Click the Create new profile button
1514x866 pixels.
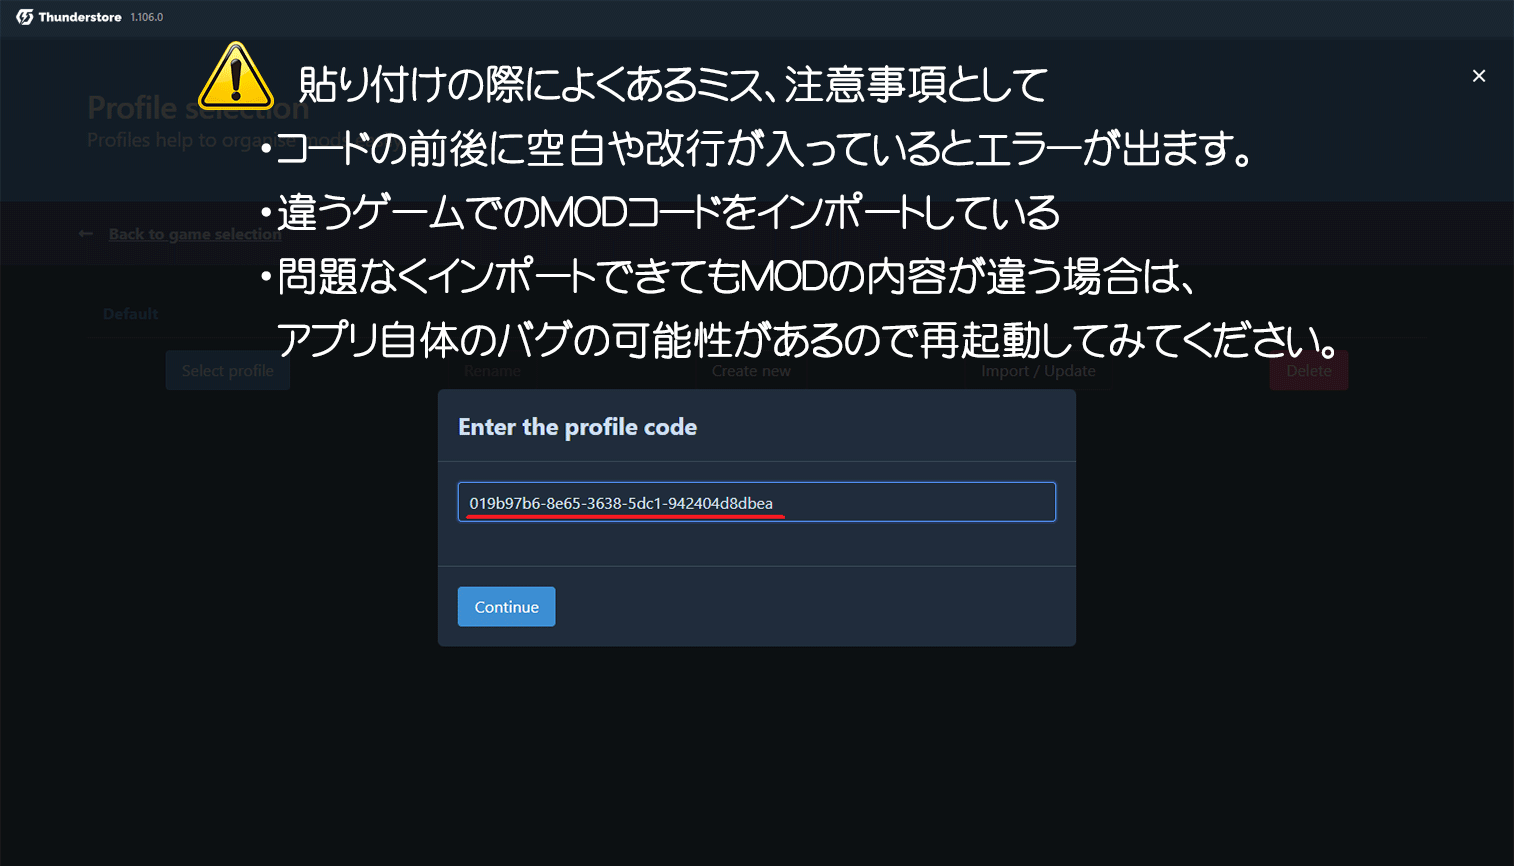tap(751, 371)
